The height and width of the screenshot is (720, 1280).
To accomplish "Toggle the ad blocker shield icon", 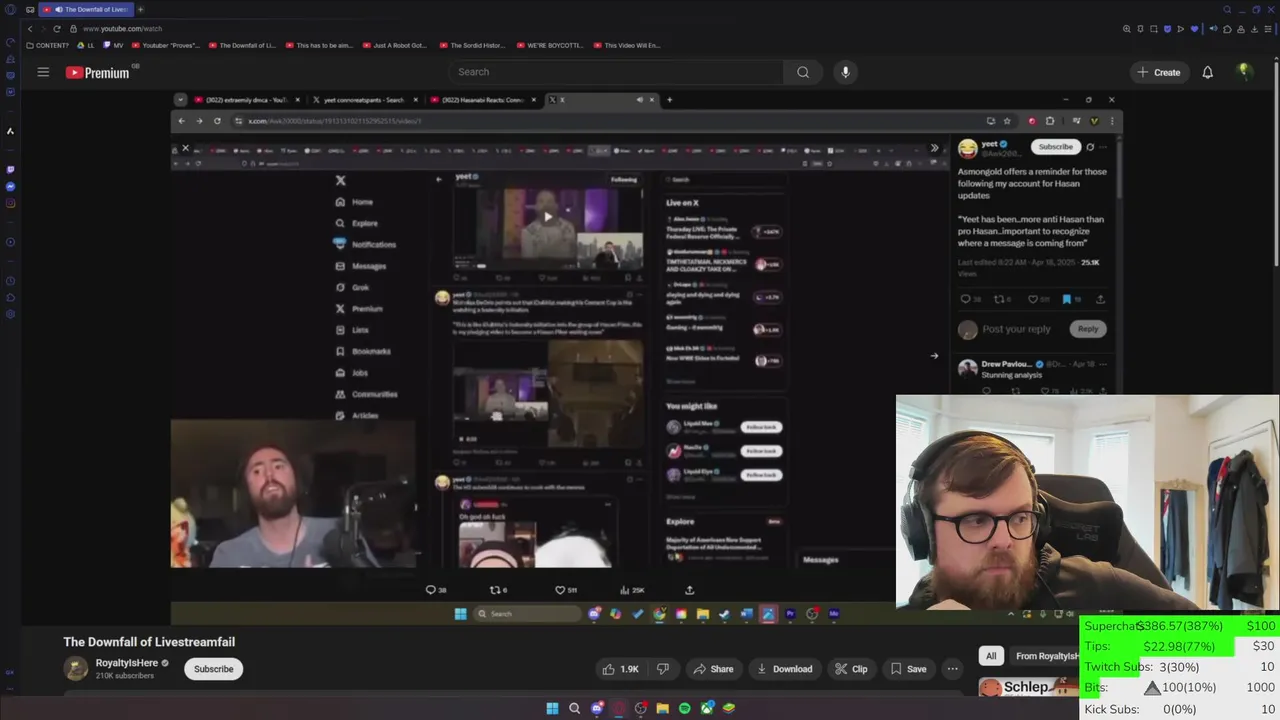I will pyautogui.click(x=1167, y=29).
